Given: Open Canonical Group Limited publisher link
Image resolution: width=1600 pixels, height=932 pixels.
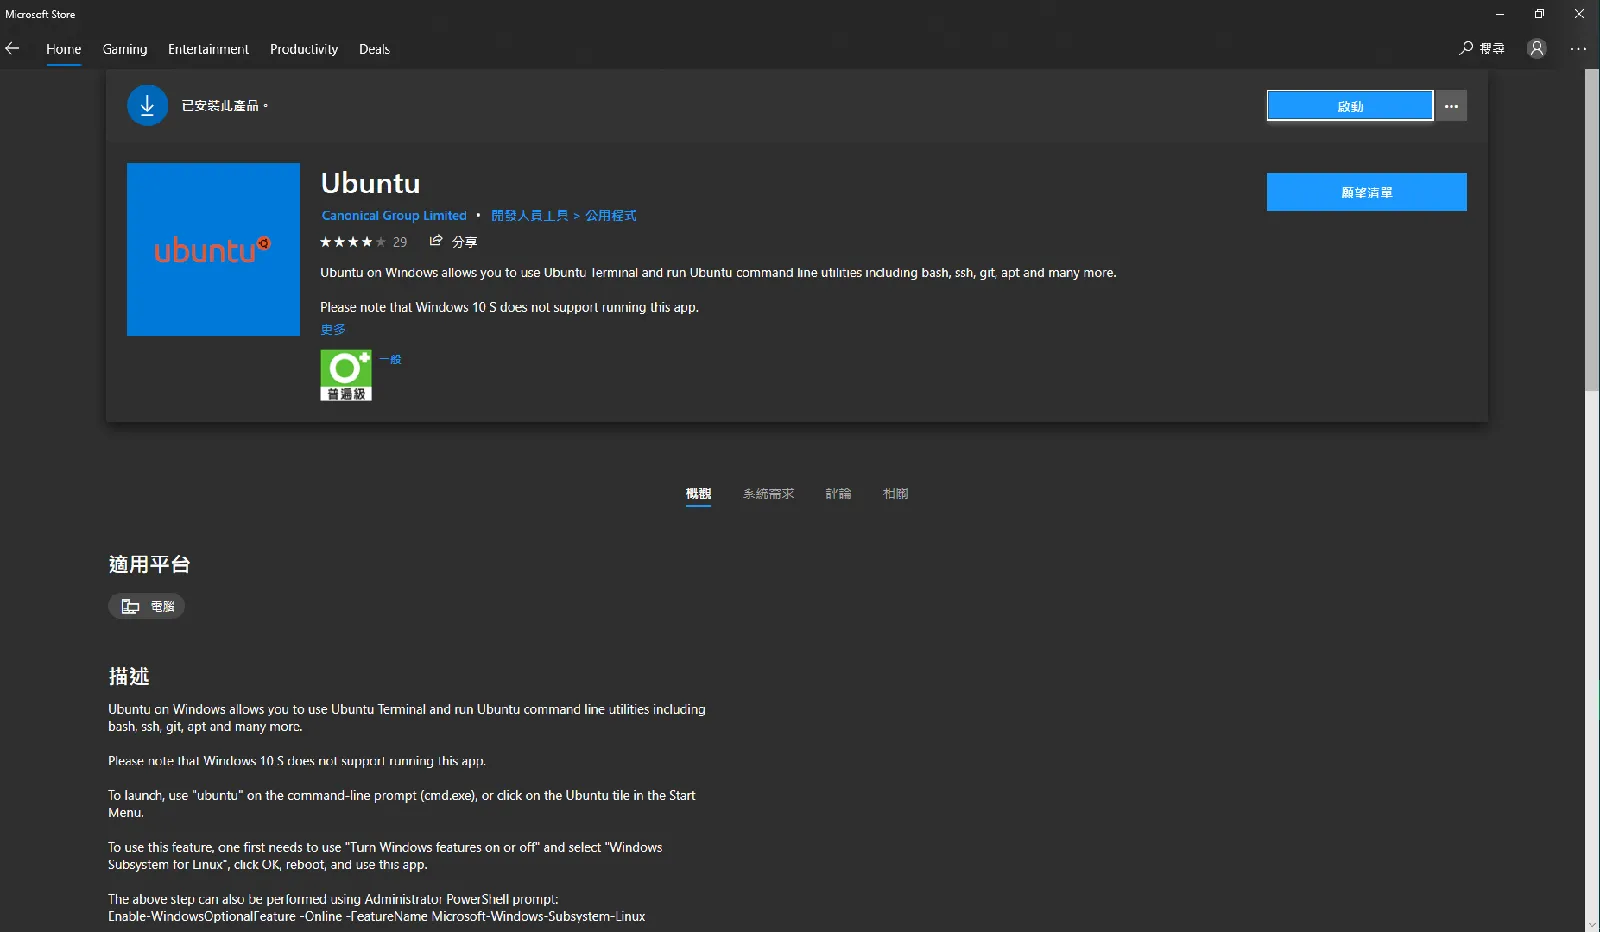Looking at the screenshot, I should pyautogui.click(x=394, y=215).
